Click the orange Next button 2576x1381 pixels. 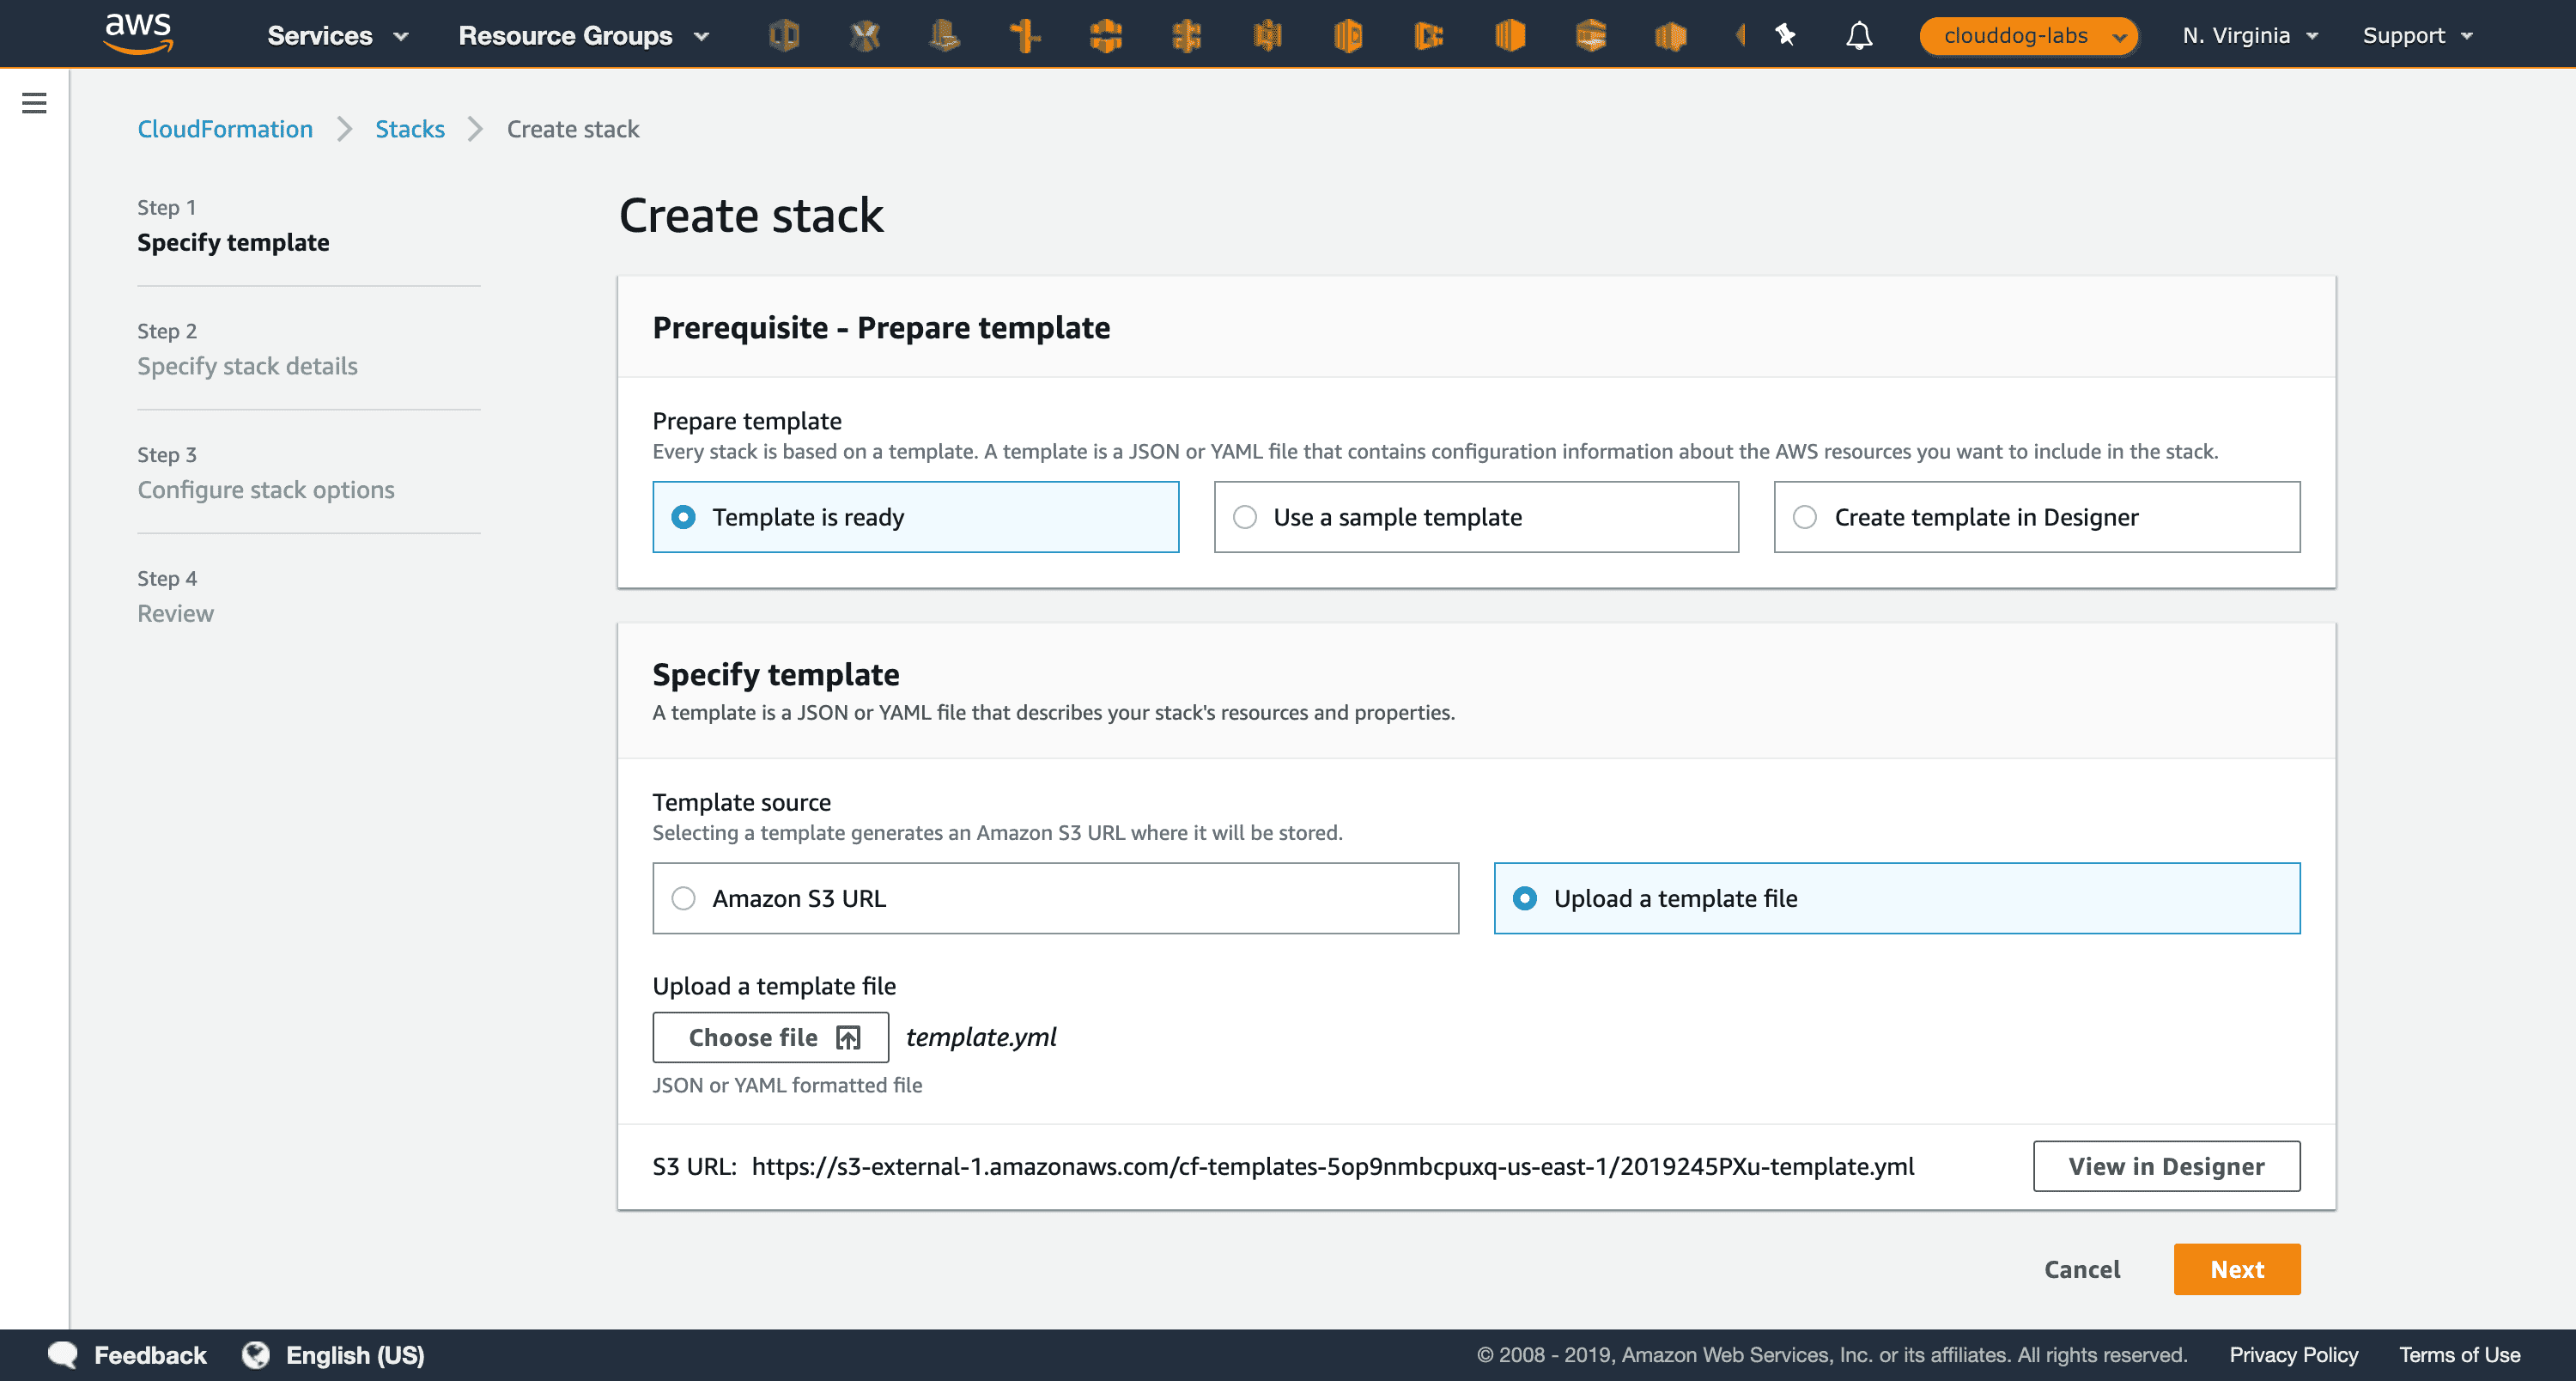(2236, 1269)
